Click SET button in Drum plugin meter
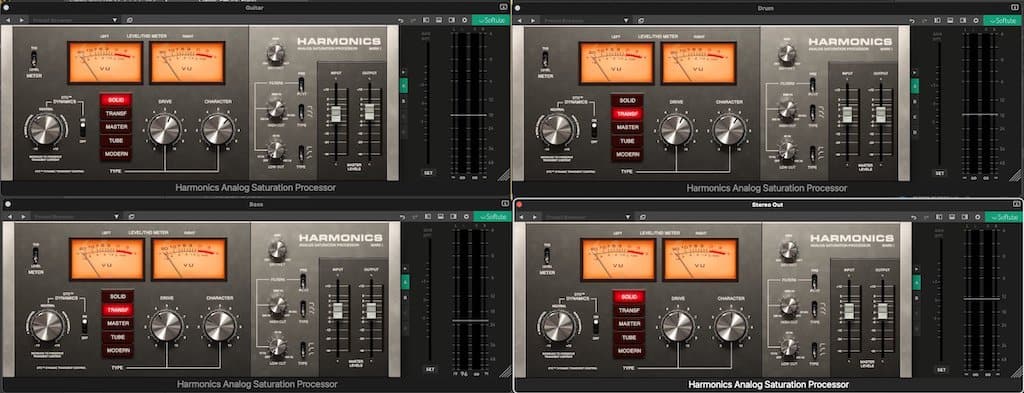 [939, 173]
